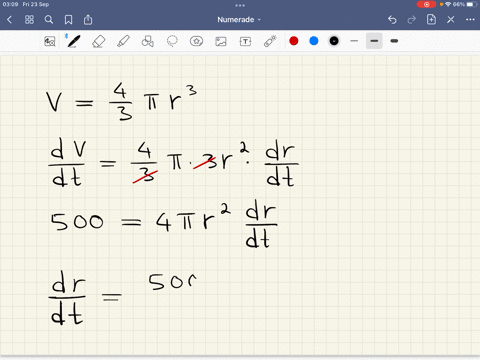Undo the last stroke
Screen dimensions: 480x360
(392, 20)
